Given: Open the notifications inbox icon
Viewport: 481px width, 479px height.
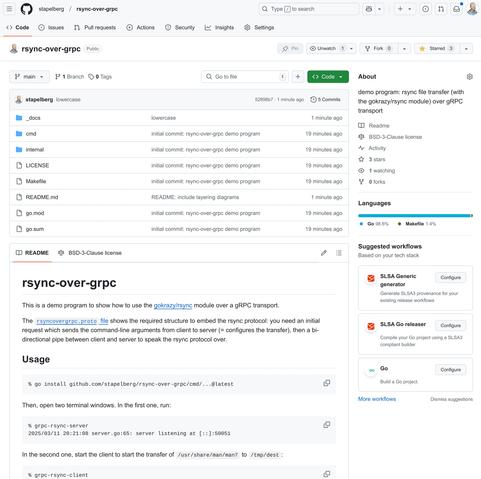Looking at the screenshot, I should coord(457,9).
